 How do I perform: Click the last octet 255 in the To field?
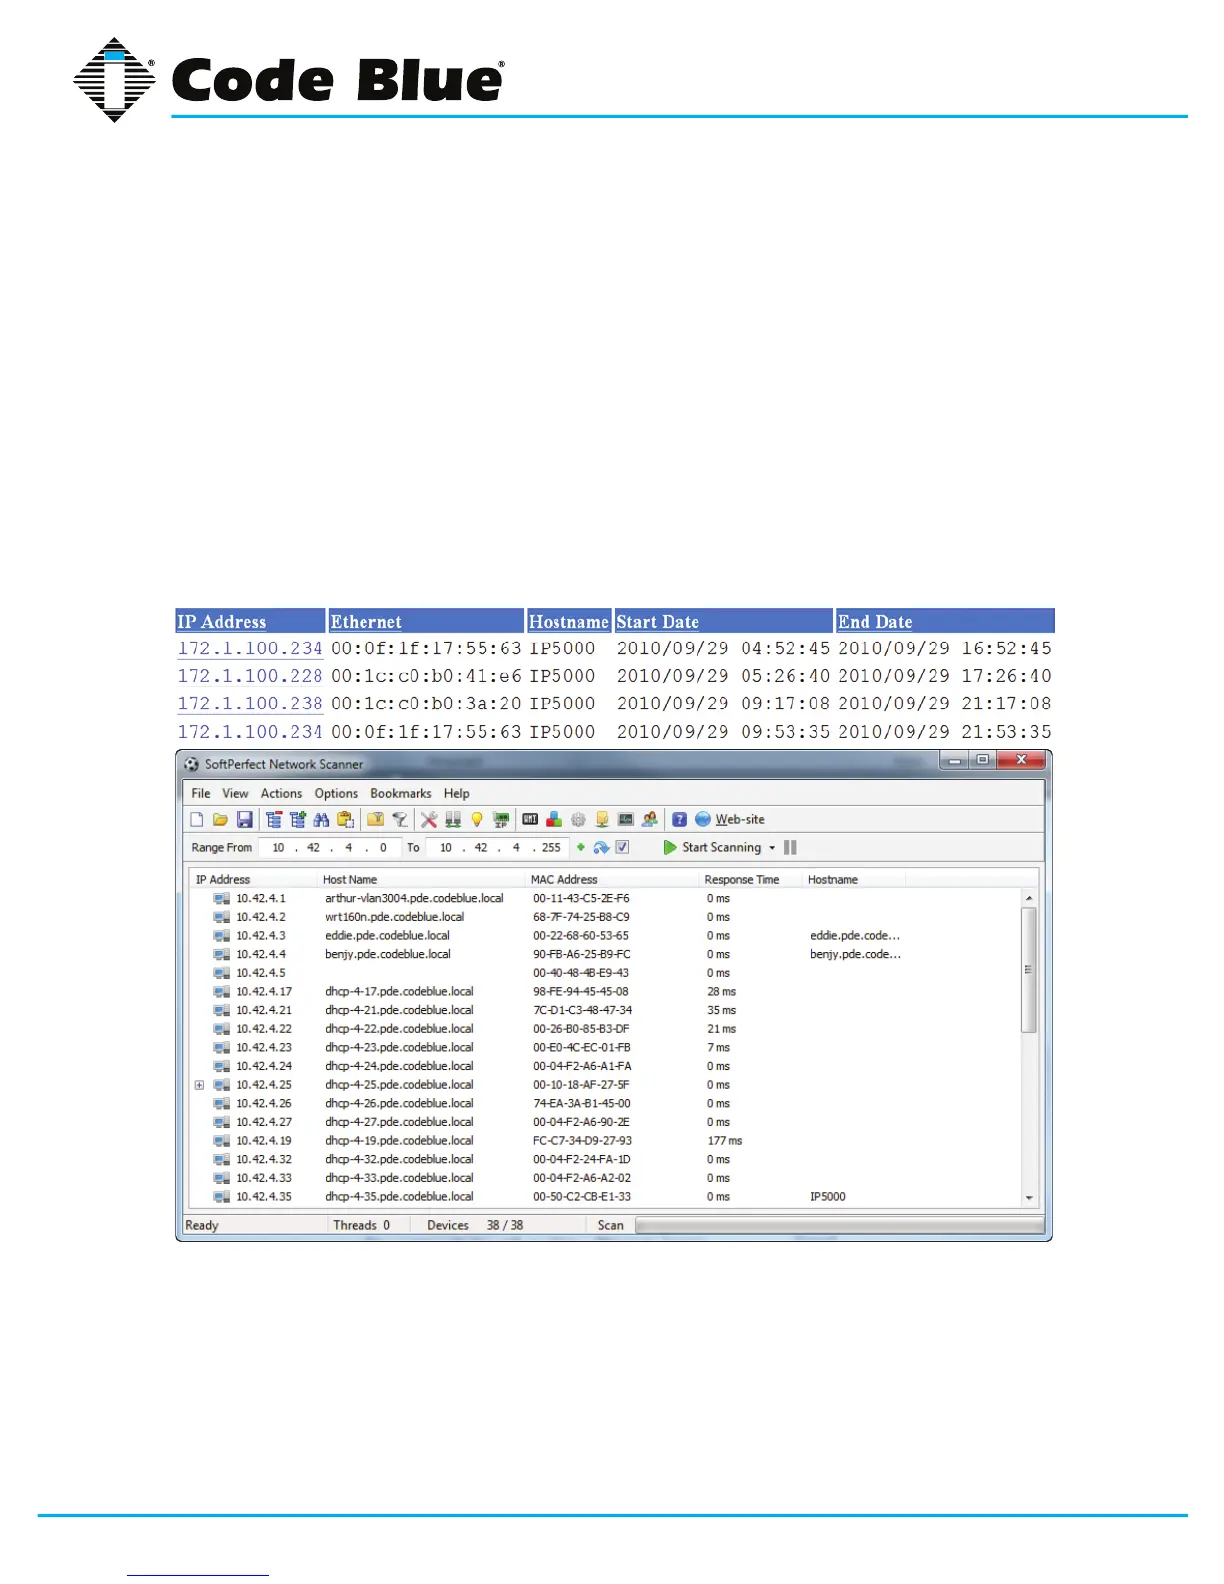tap(551, 847)
